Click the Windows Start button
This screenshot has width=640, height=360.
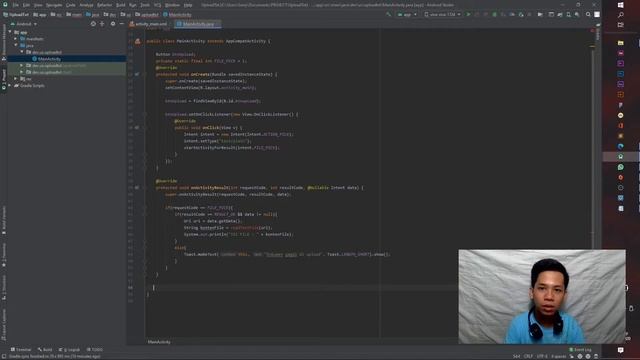(x=620, y=5)
